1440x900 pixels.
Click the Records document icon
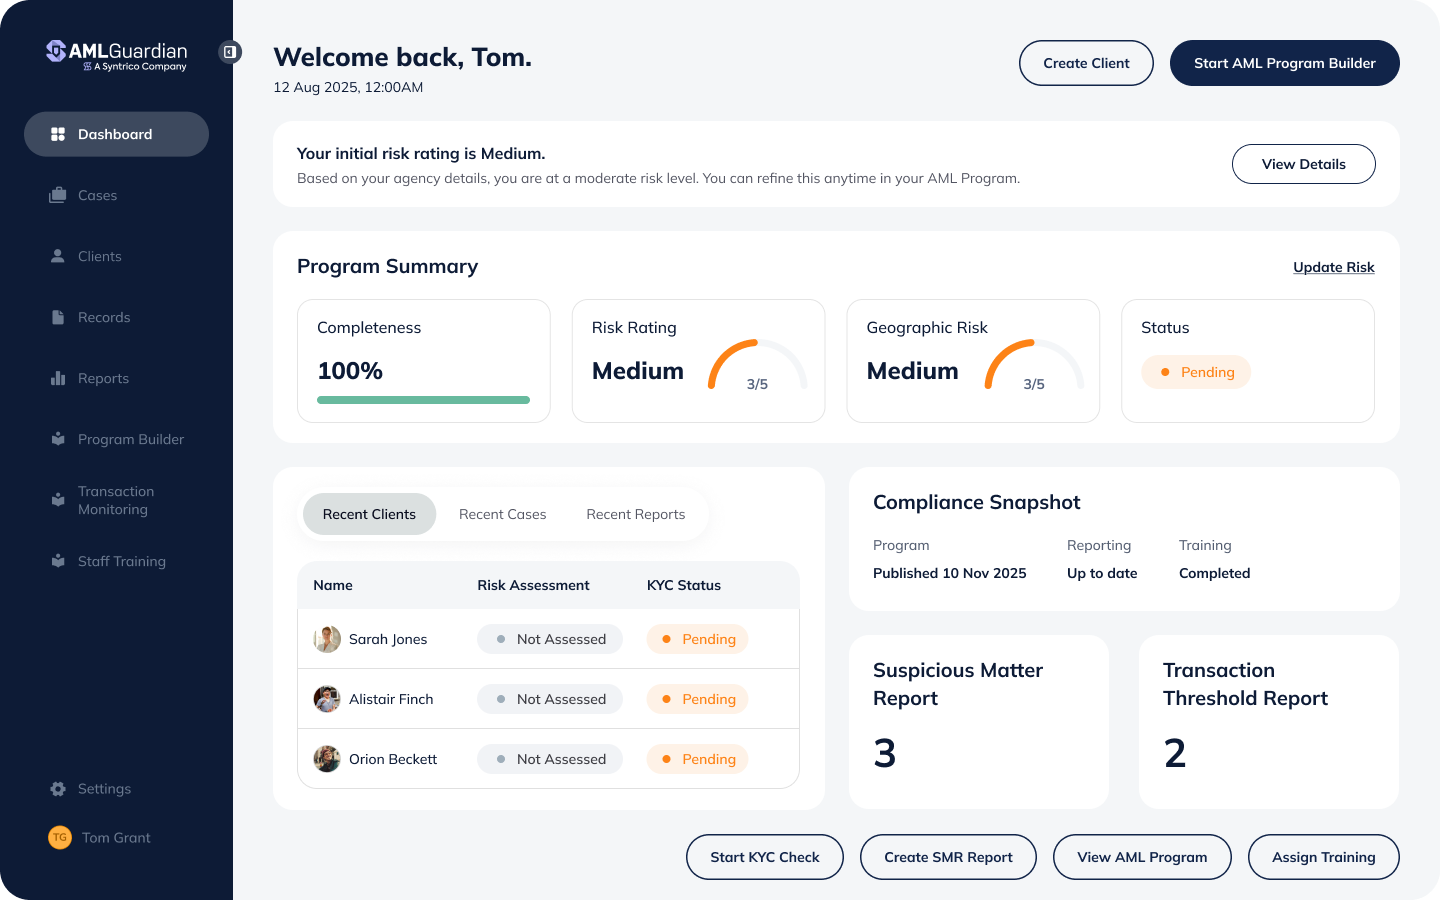tap(58, 317)
